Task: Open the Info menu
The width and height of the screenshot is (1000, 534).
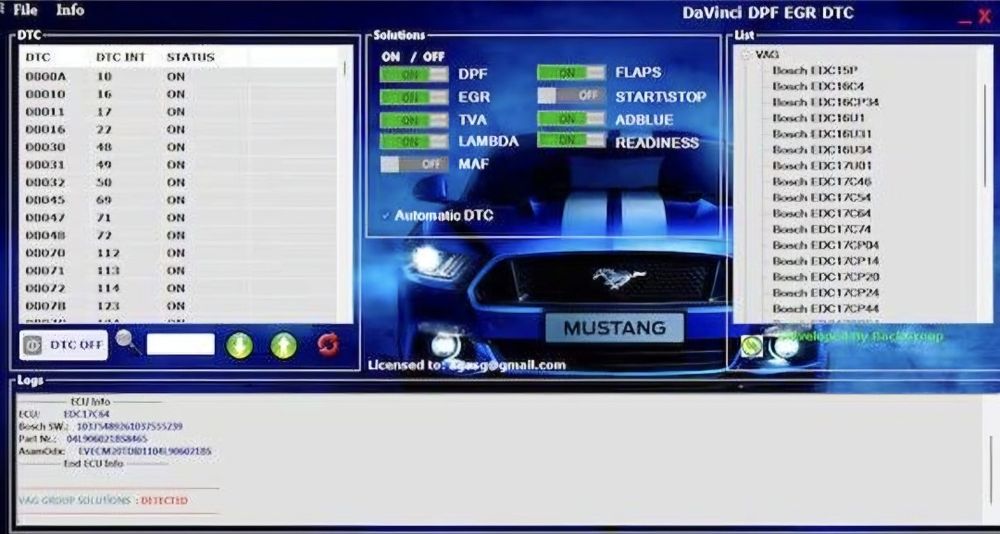Action: 70,10
